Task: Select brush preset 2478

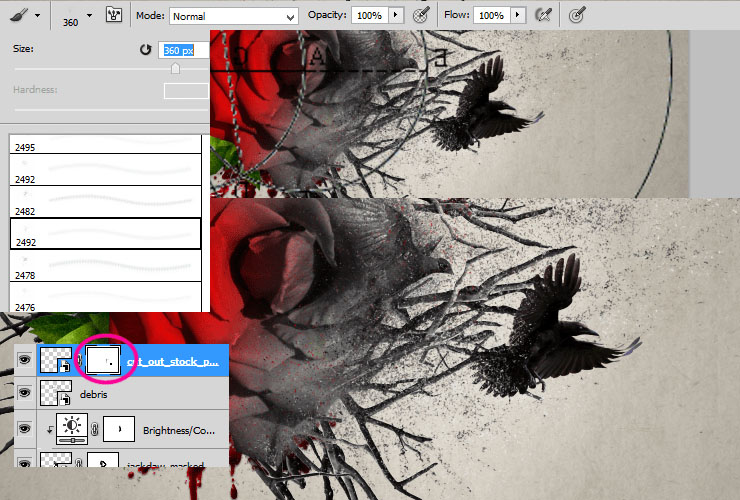Action: pos(105,265)
